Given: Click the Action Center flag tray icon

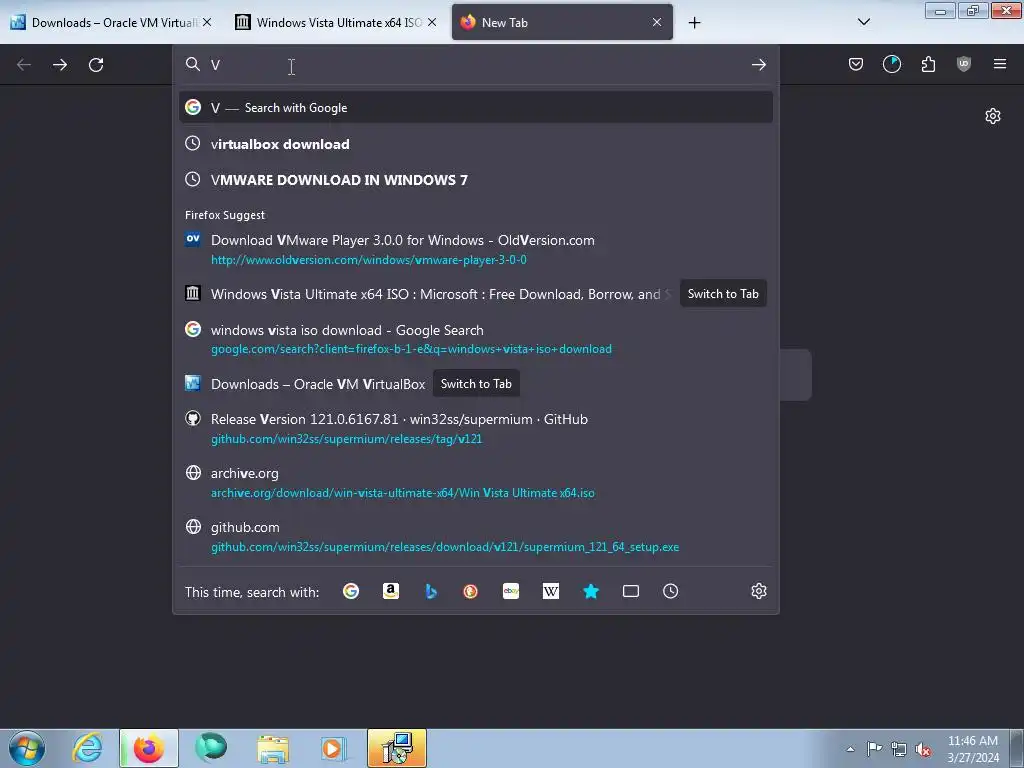Looking at the screenshot, I should pos(874,748).
